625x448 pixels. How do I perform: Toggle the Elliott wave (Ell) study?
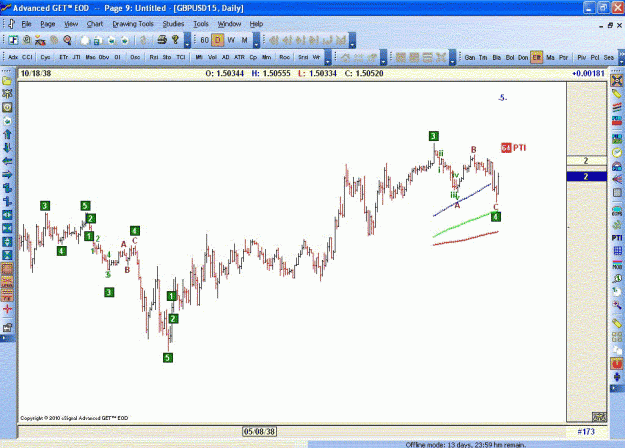[537, 57]
